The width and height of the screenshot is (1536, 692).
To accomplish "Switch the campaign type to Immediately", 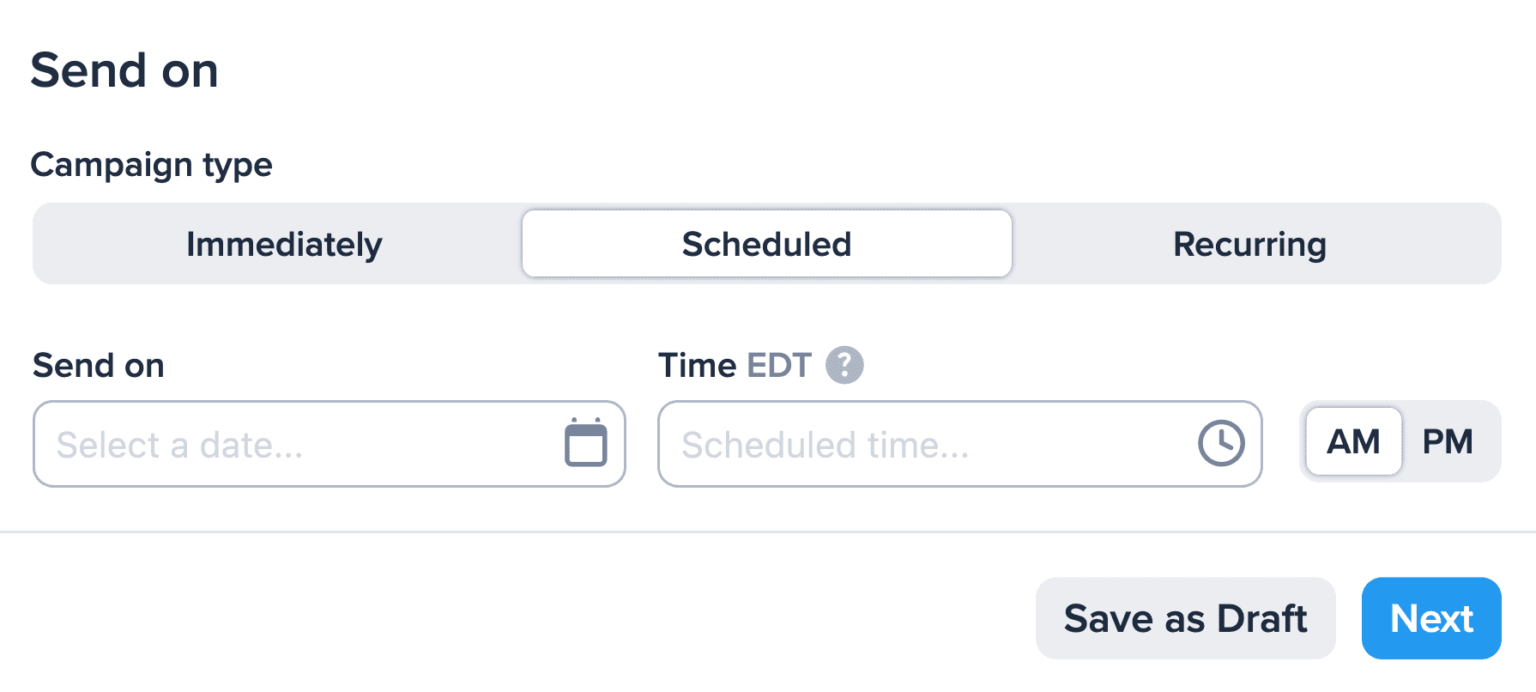I will point(283,243).
